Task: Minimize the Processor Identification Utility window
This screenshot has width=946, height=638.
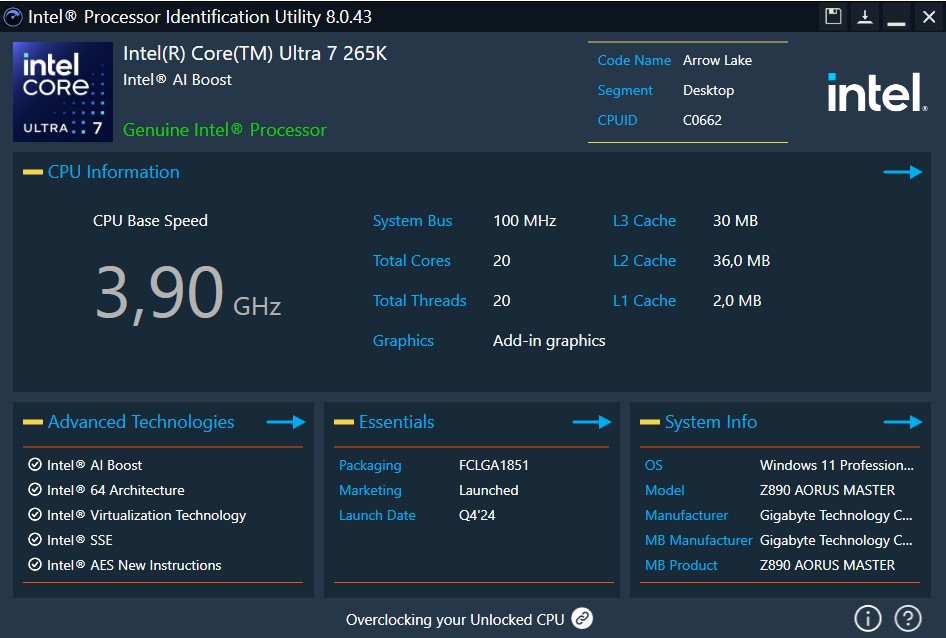Action: pyautogui.click(x=896, y=17)
